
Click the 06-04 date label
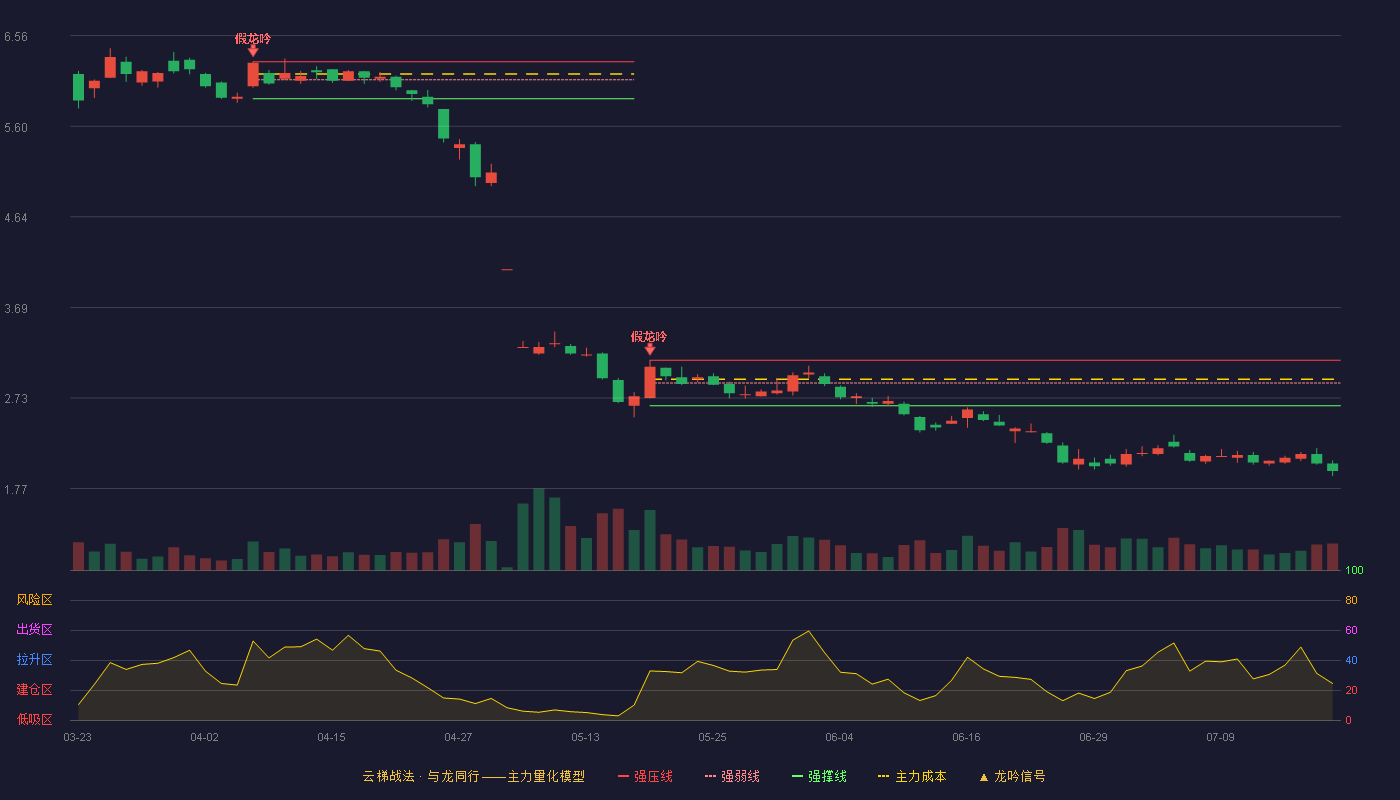click(x=840, y=737)
